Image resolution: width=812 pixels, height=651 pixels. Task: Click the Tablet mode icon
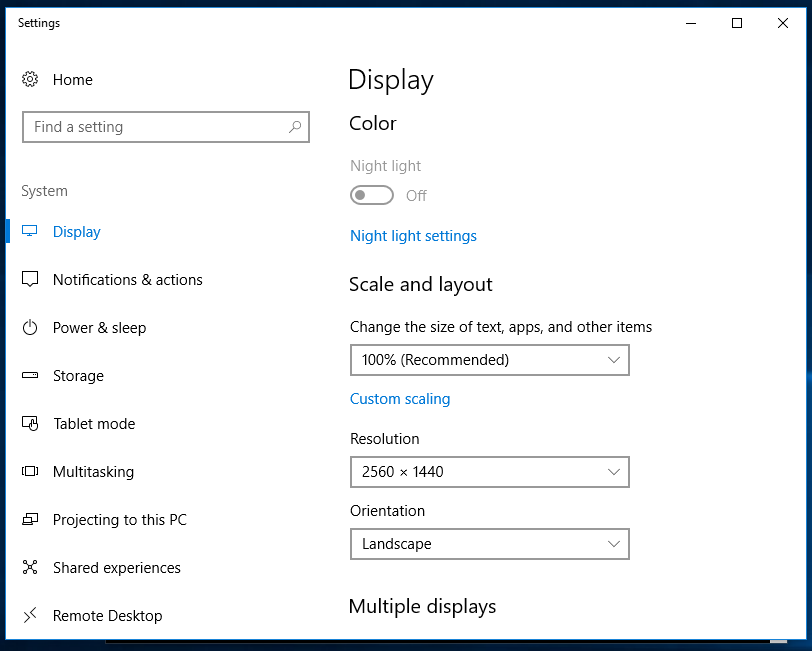(30, 424)
